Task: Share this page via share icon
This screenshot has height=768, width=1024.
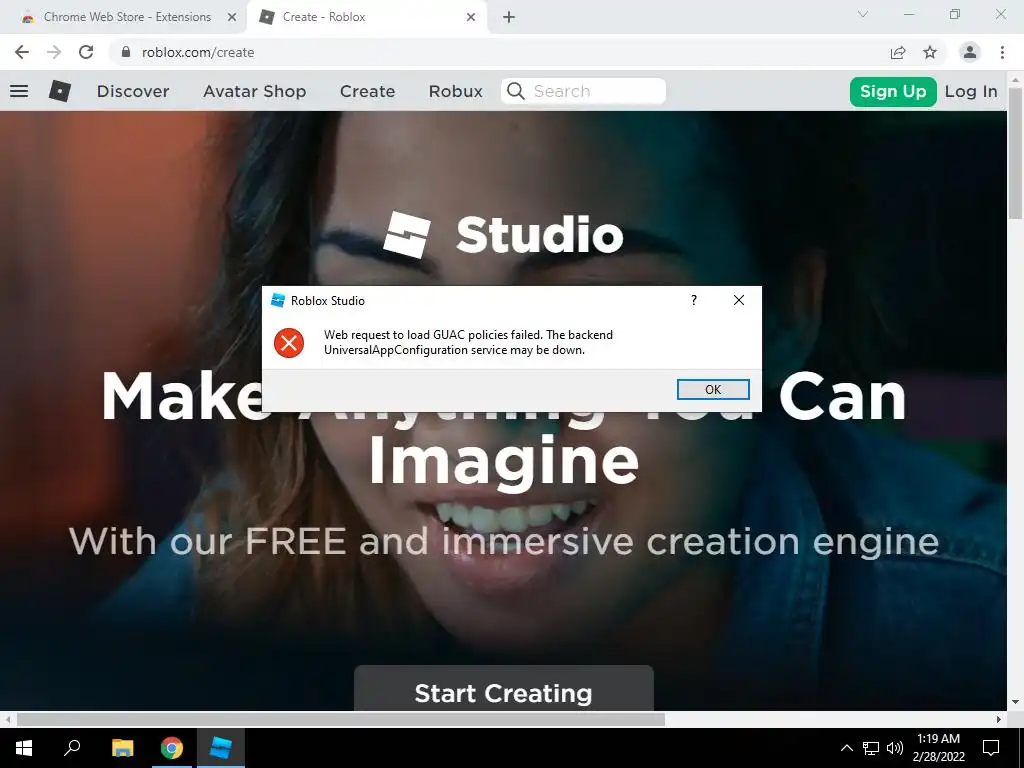Action: tap(898, 52)
